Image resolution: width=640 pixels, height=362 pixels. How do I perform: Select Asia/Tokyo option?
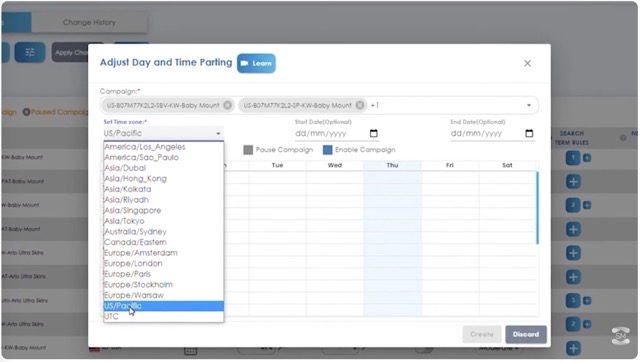[x=163, y=221]
